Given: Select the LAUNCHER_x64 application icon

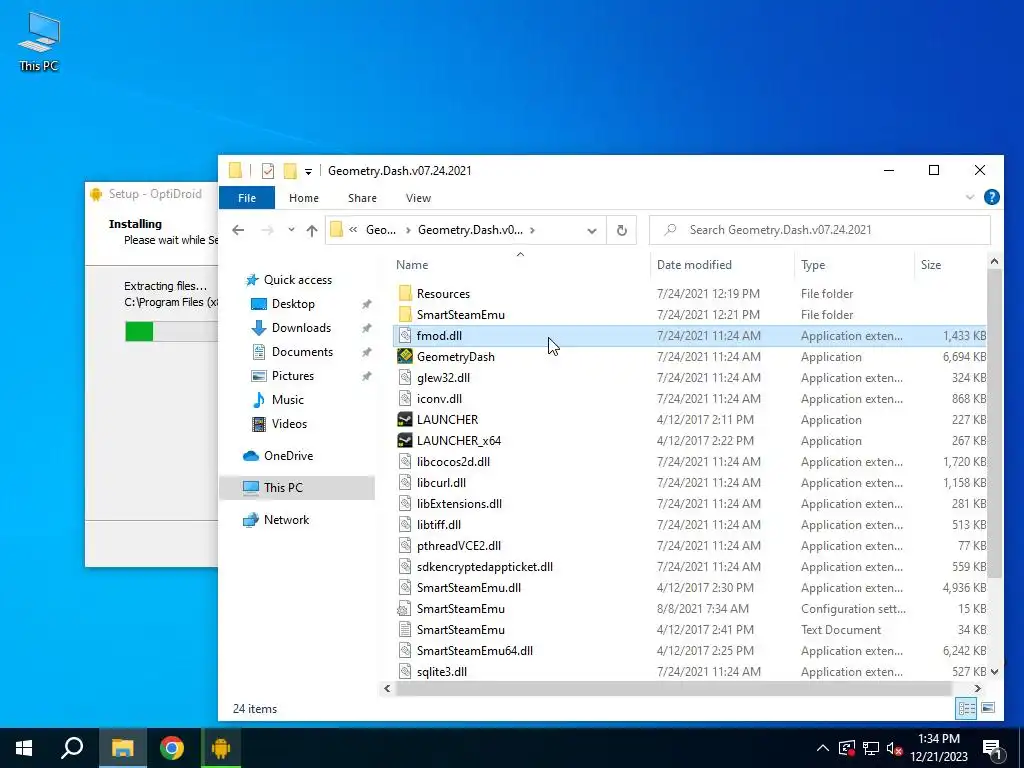Looking at the screenshot, I should [x=405, y=440].
